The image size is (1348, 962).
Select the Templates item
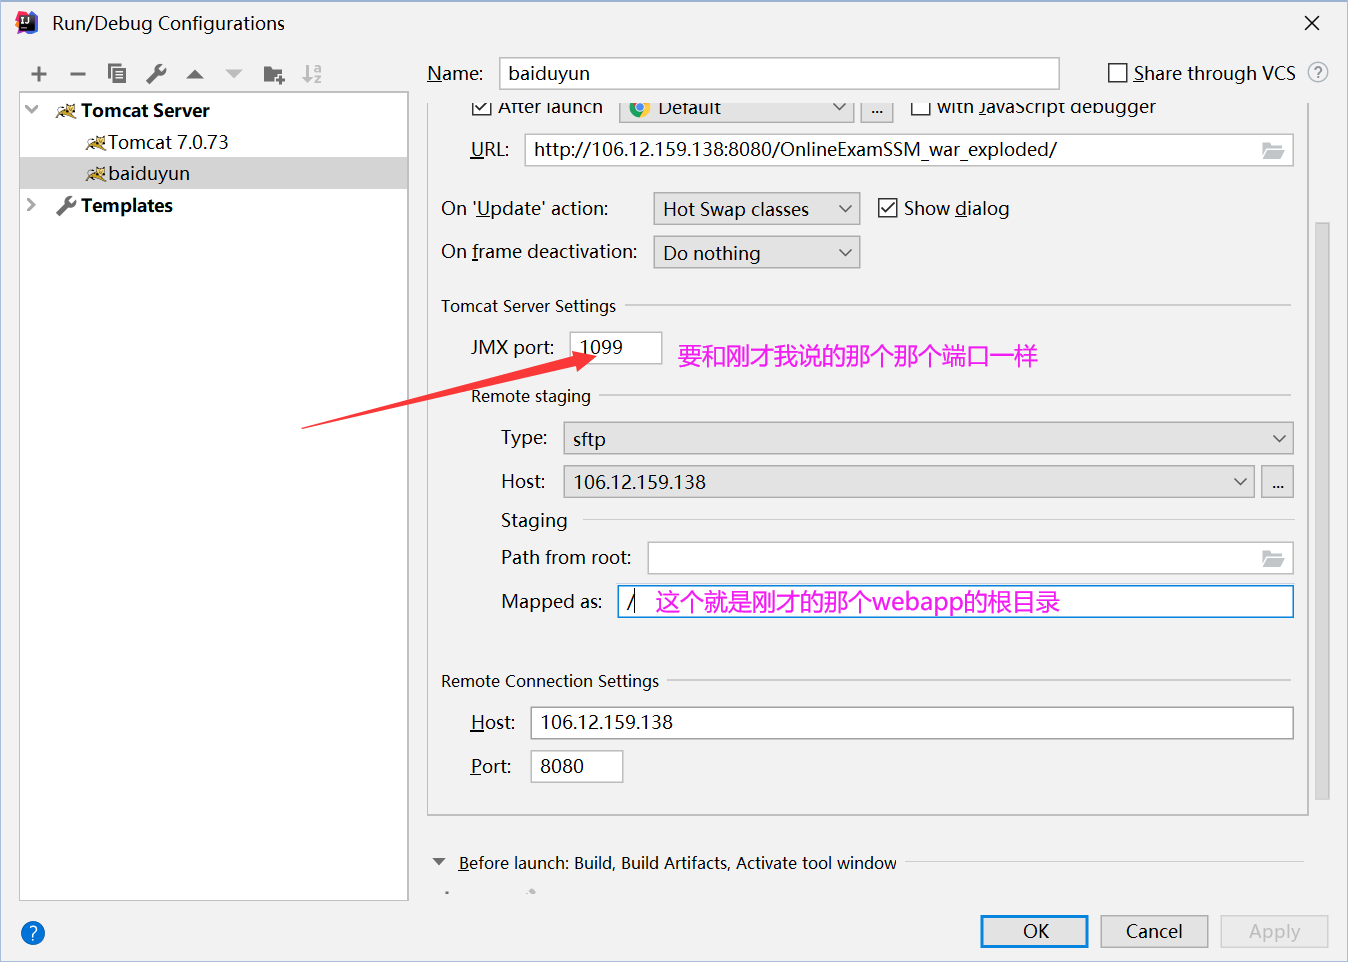coord(127,205)
